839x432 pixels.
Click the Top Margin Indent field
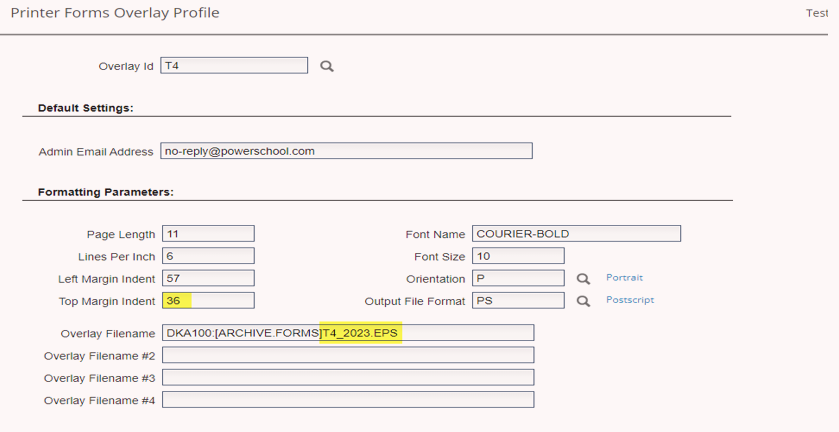(x=207, y=300)
